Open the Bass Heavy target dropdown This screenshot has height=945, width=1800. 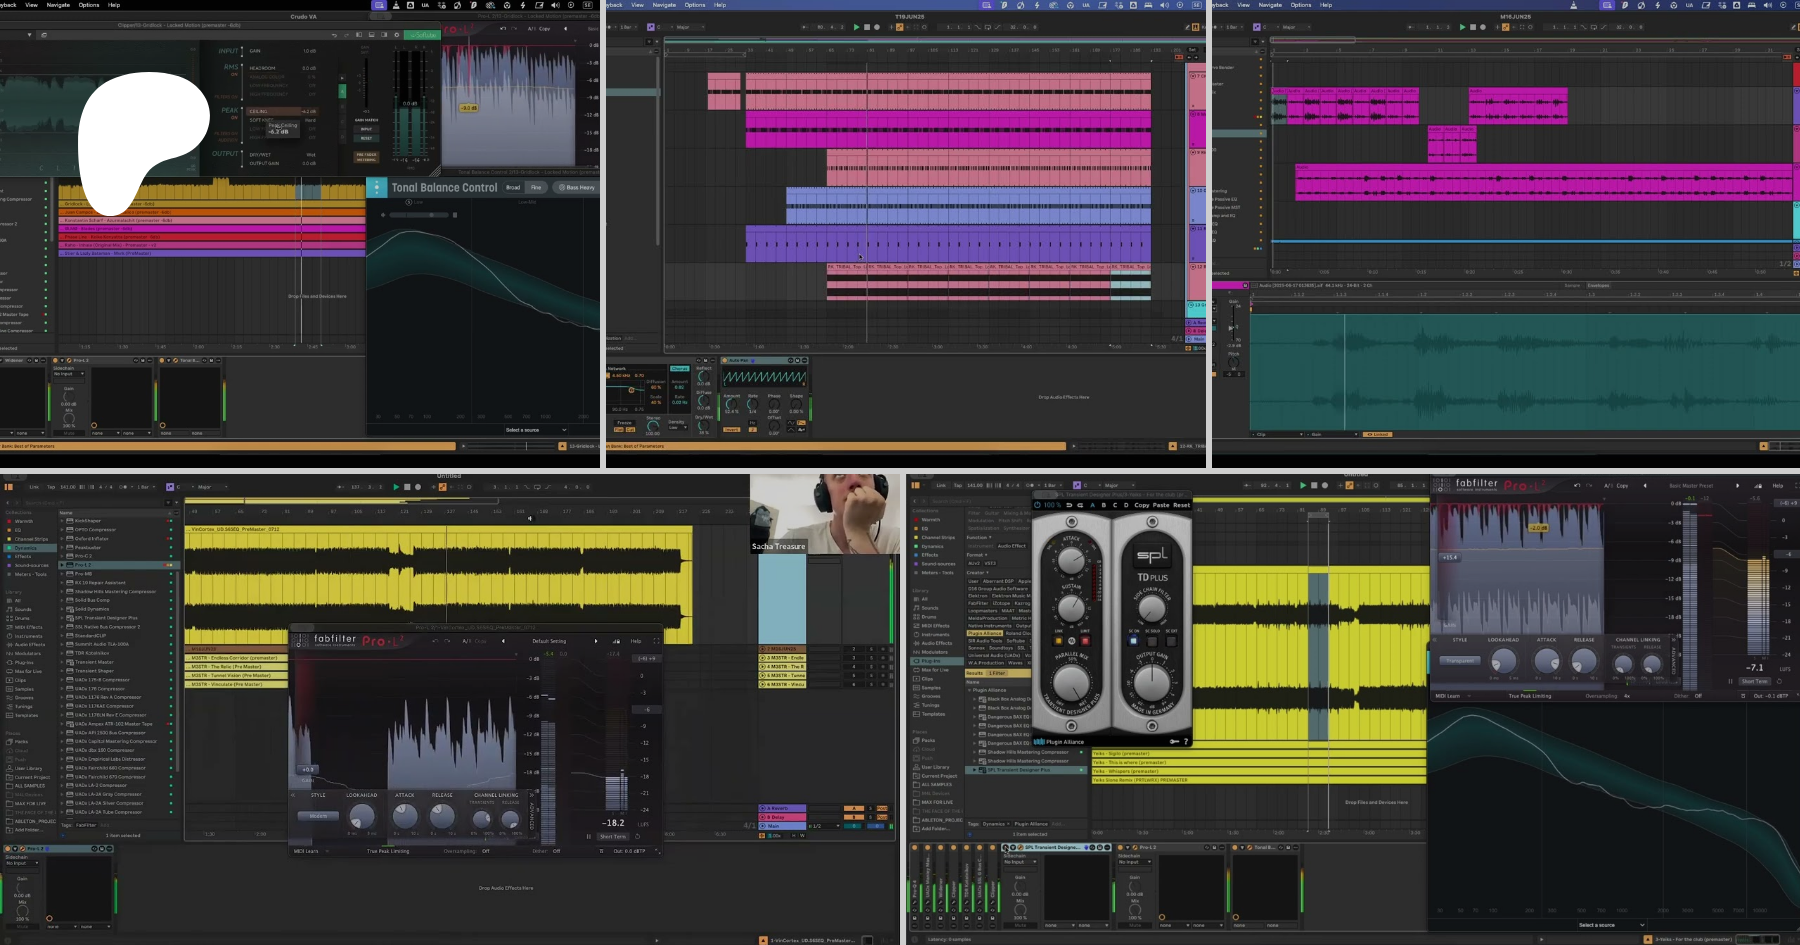pos(576,187)
